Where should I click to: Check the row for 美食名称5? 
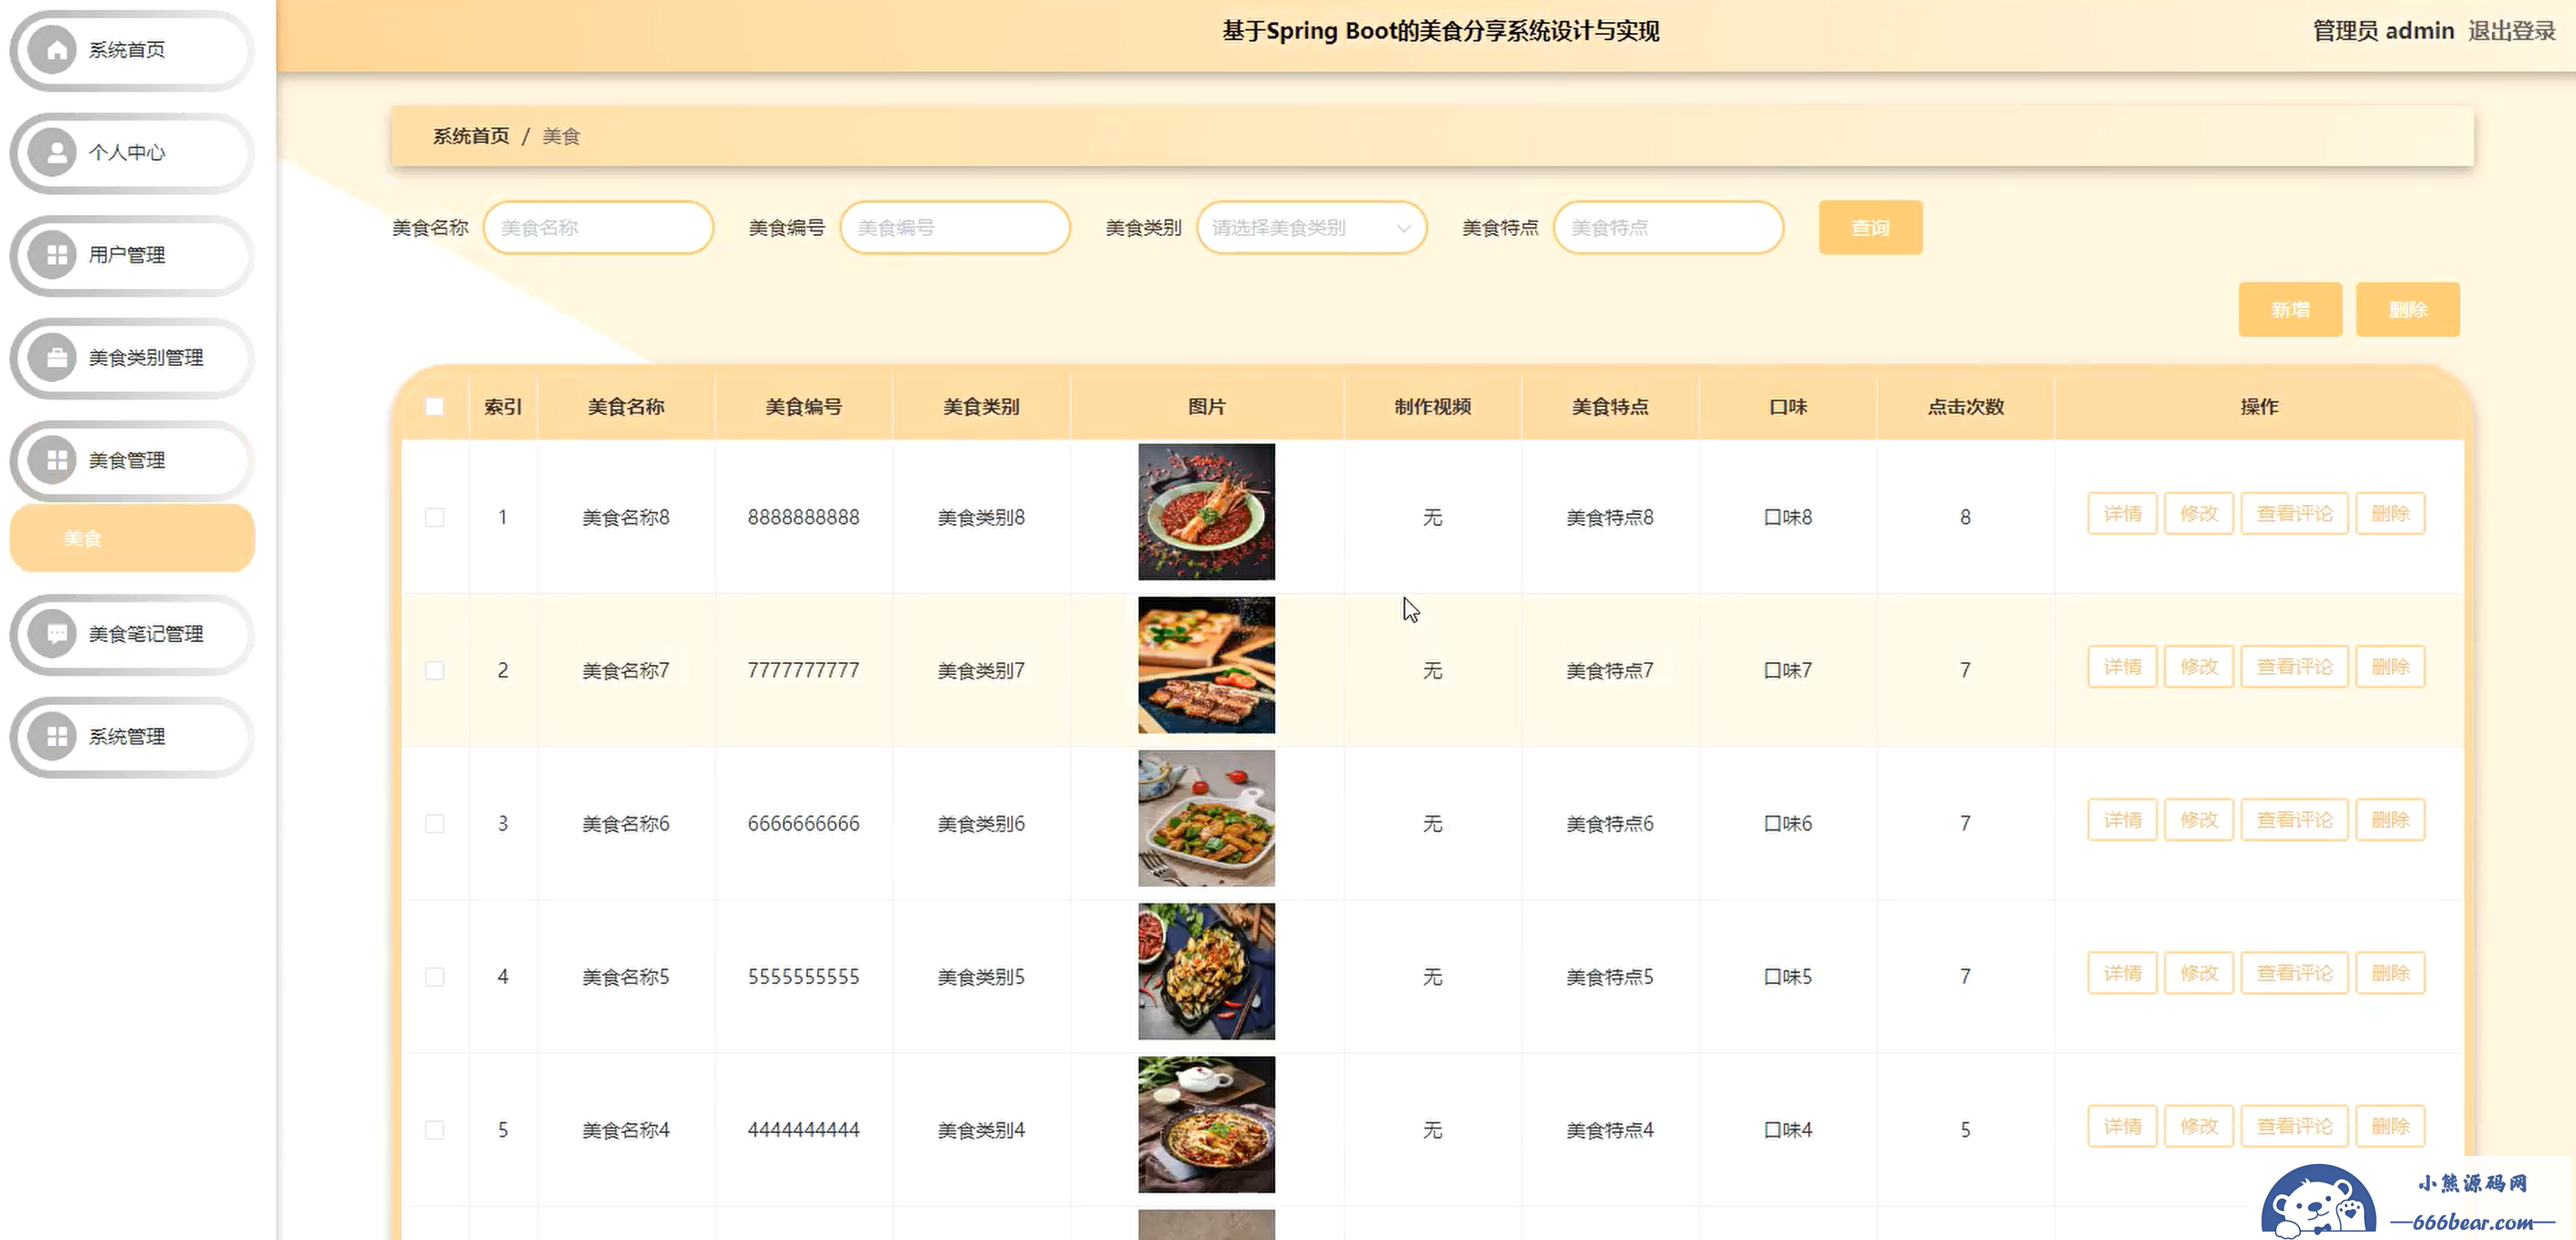coord(434,977)
